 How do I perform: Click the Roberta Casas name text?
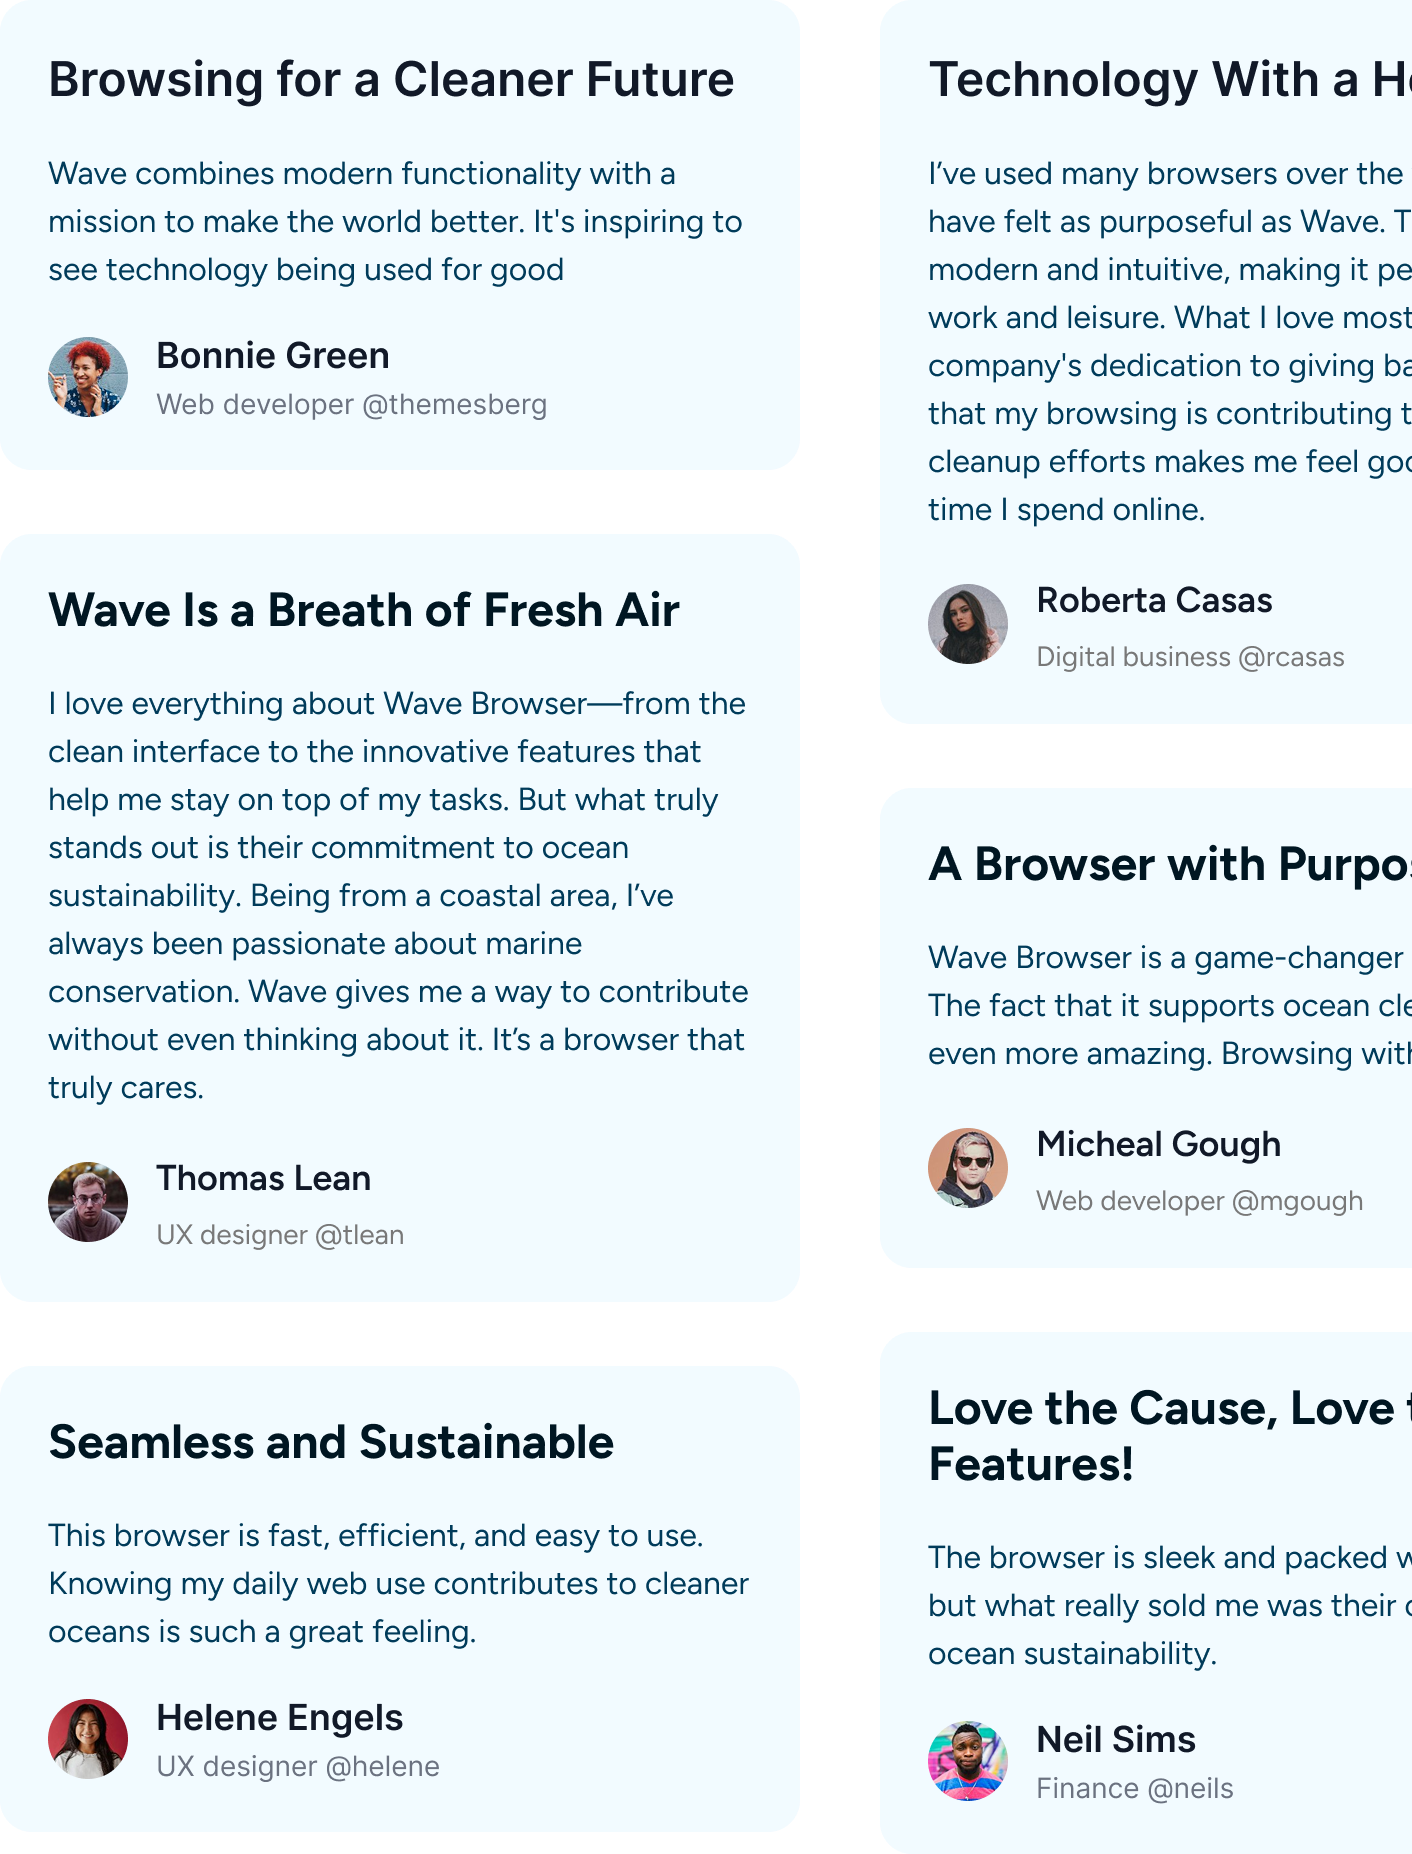point(1155,600)
